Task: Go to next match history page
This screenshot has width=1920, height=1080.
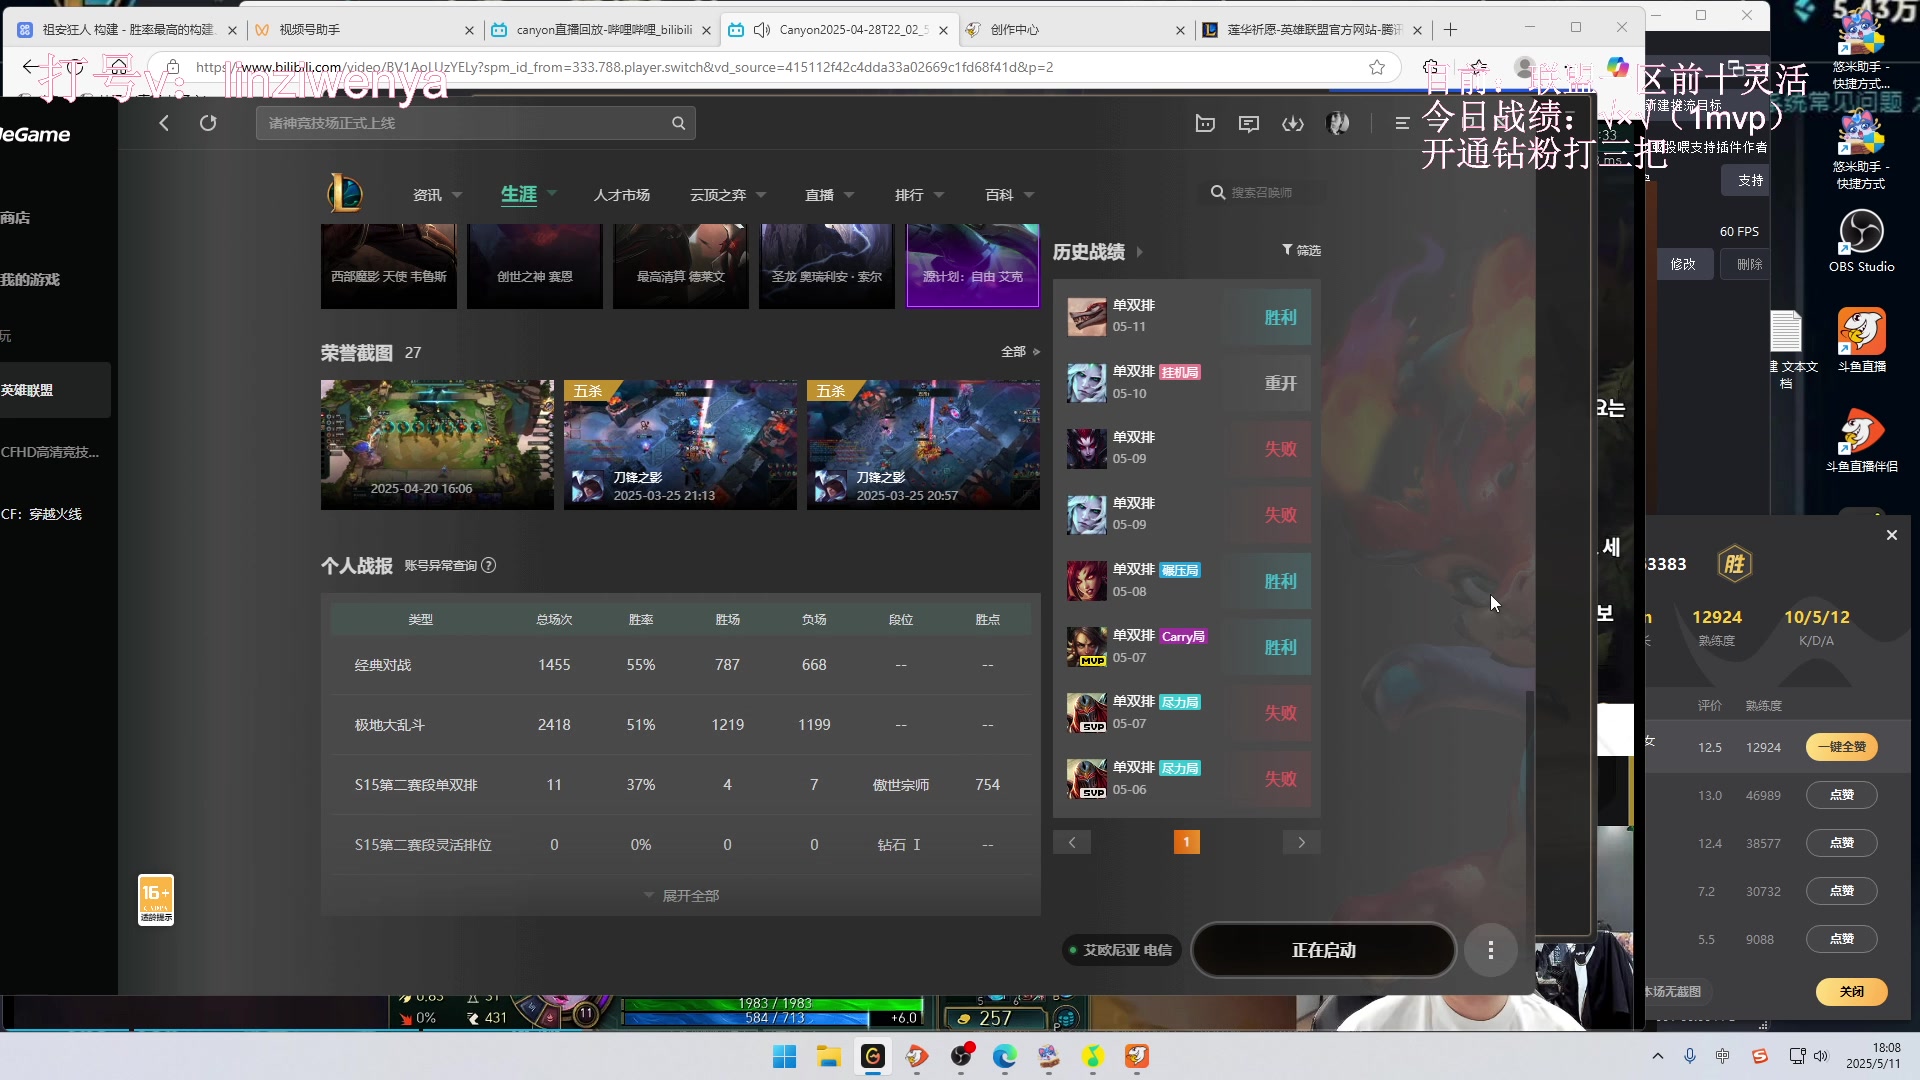Action: 1301,842
